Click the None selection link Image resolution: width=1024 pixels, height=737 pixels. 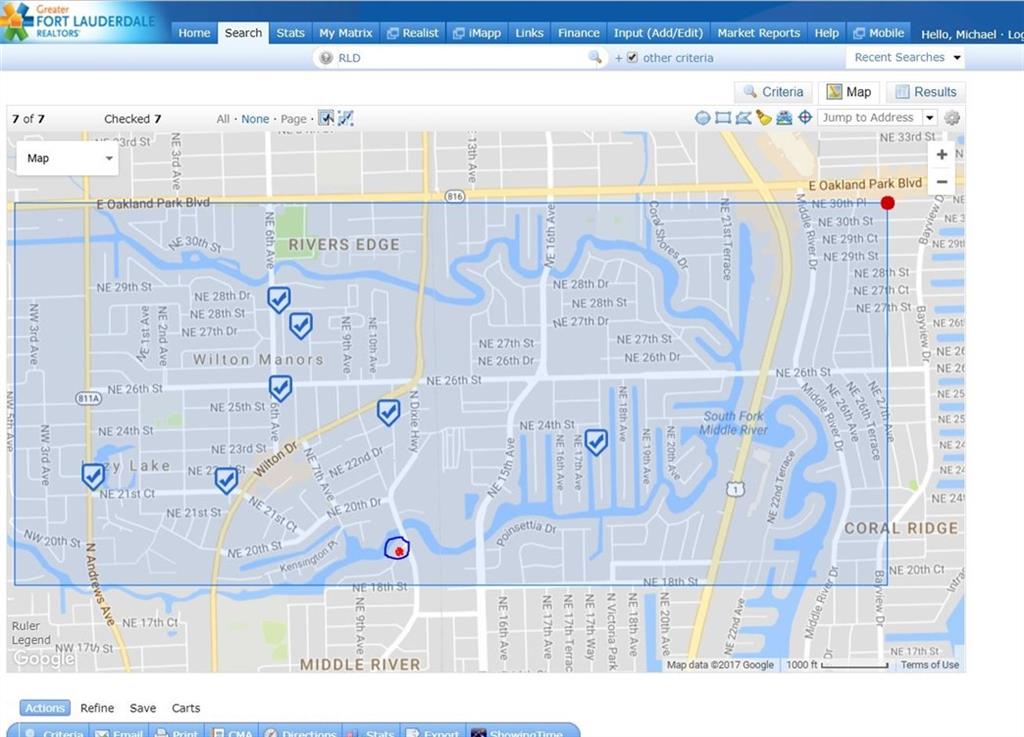(255, 119)
